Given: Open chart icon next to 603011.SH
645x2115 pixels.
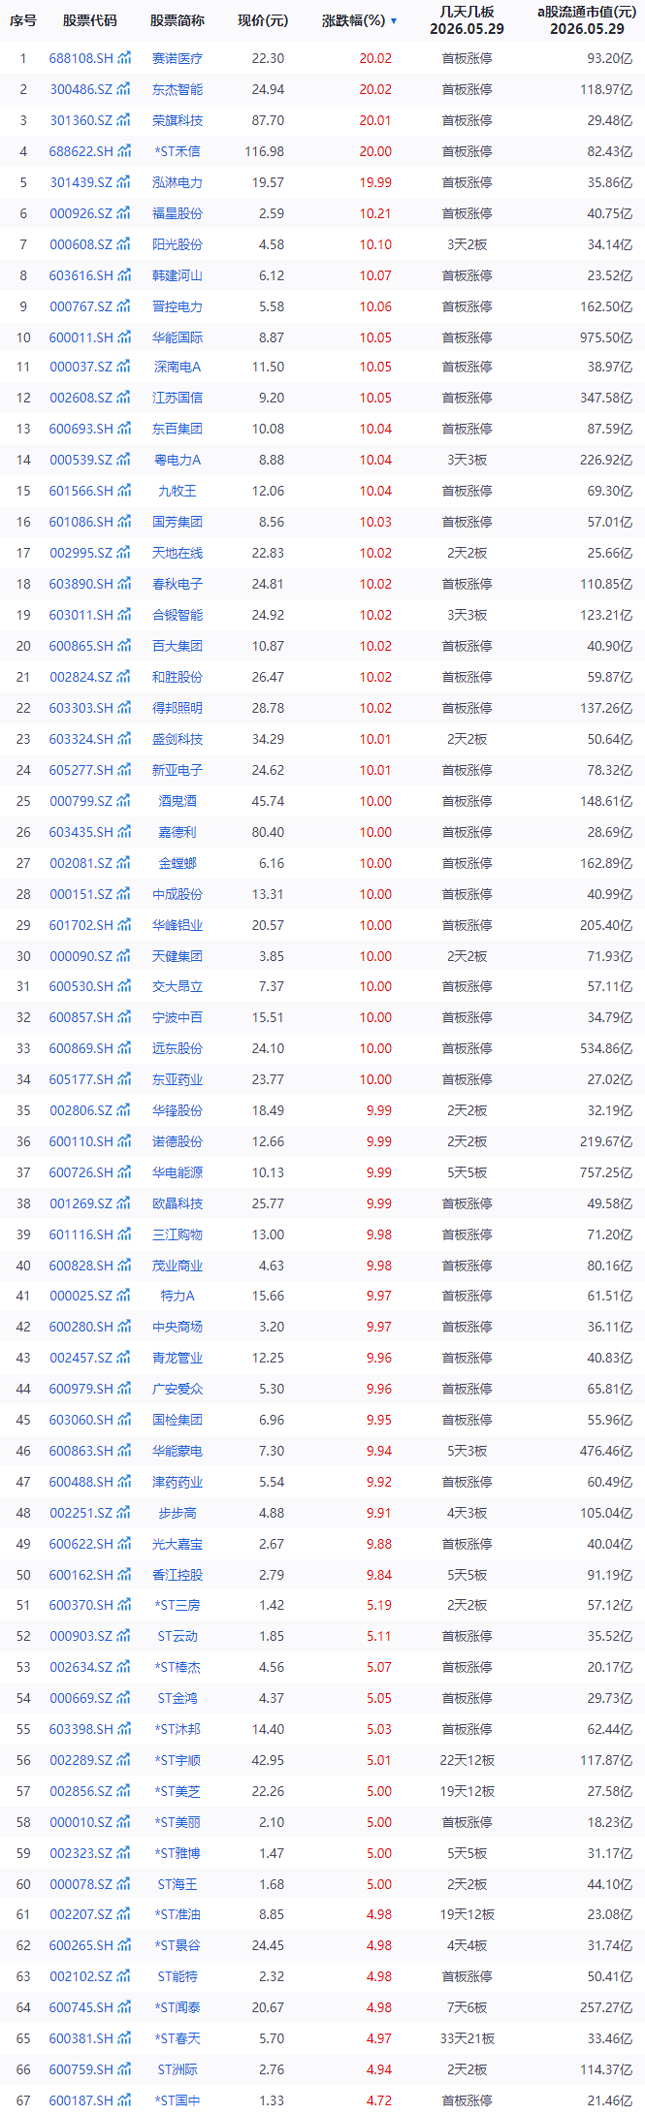Looking at the screenshot, I should (x=124, y=615).
